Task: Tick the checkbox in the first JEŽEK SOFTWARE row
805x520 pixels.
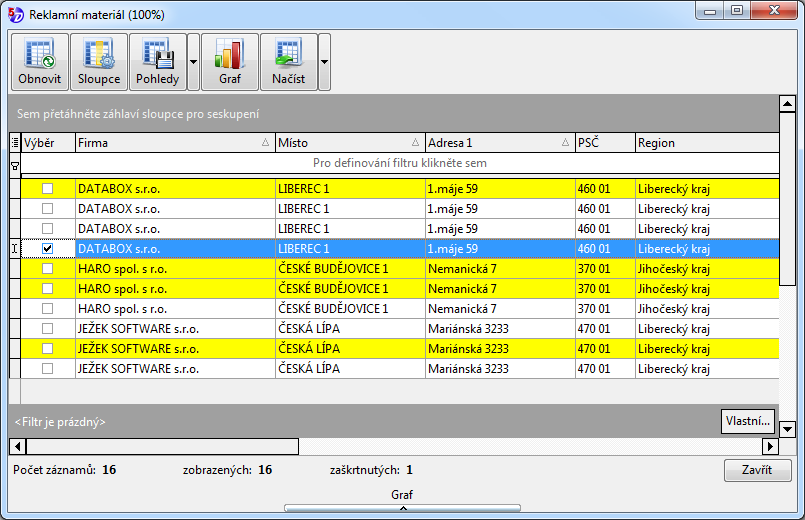Action: click(47, 329)
